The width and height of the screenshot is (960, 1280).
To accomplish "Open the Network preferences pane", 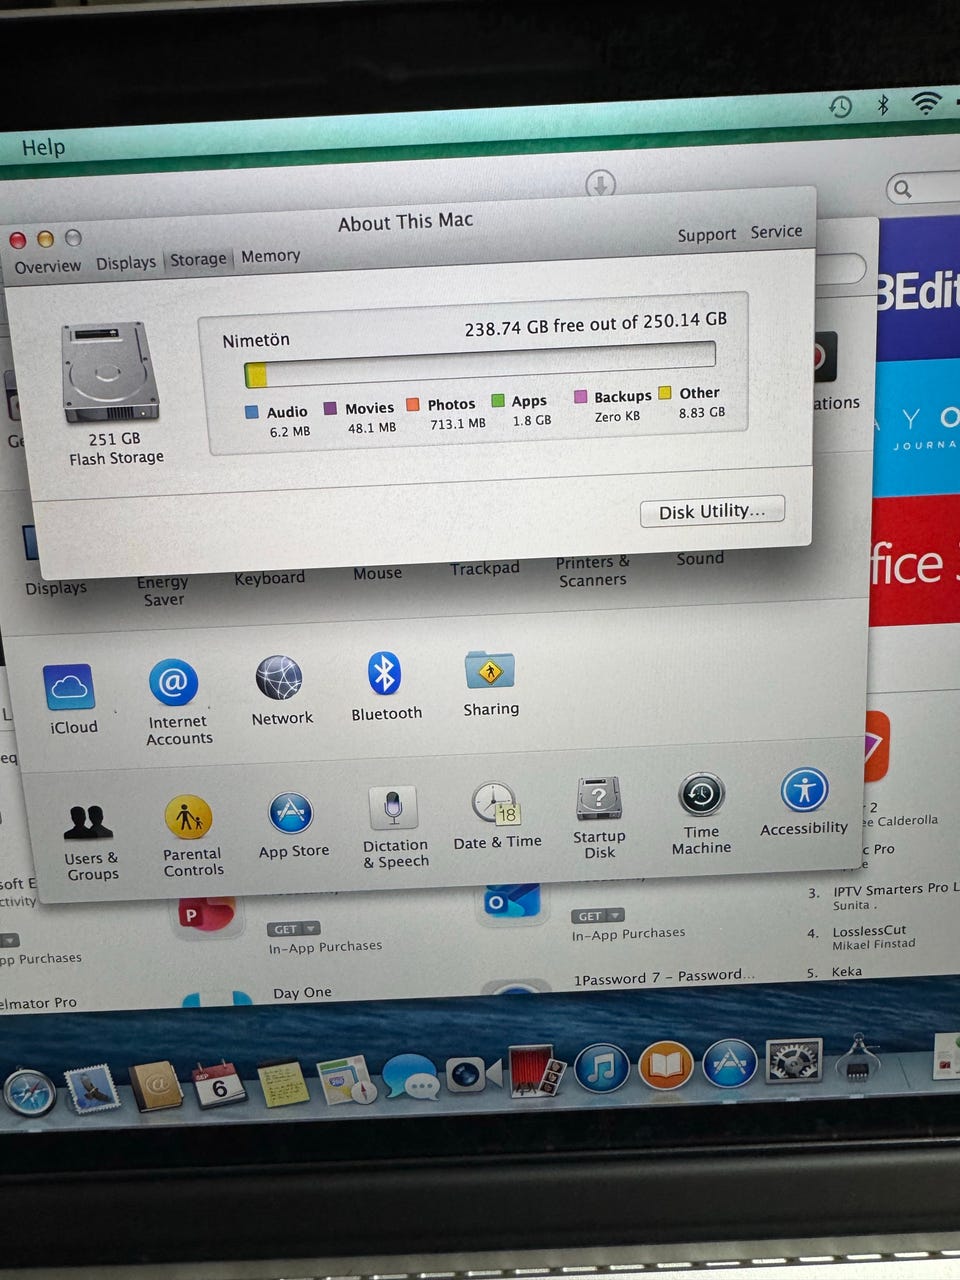I will 279,678.
